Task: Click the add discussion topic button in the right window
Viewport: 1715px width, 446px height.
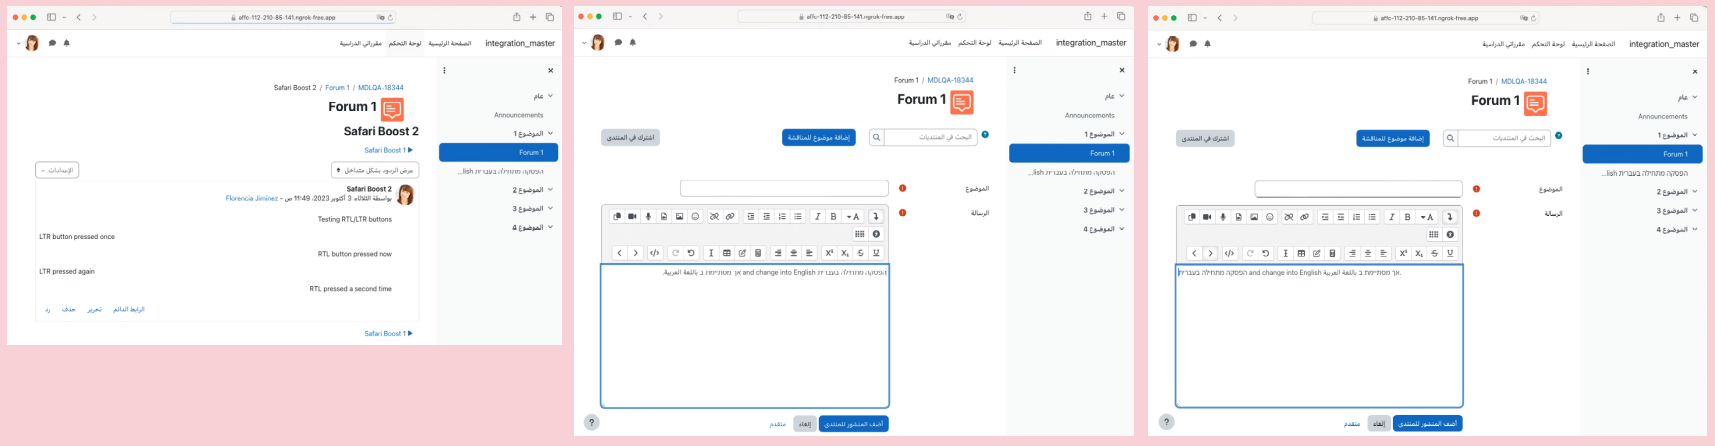Action: coord(1393,138)
